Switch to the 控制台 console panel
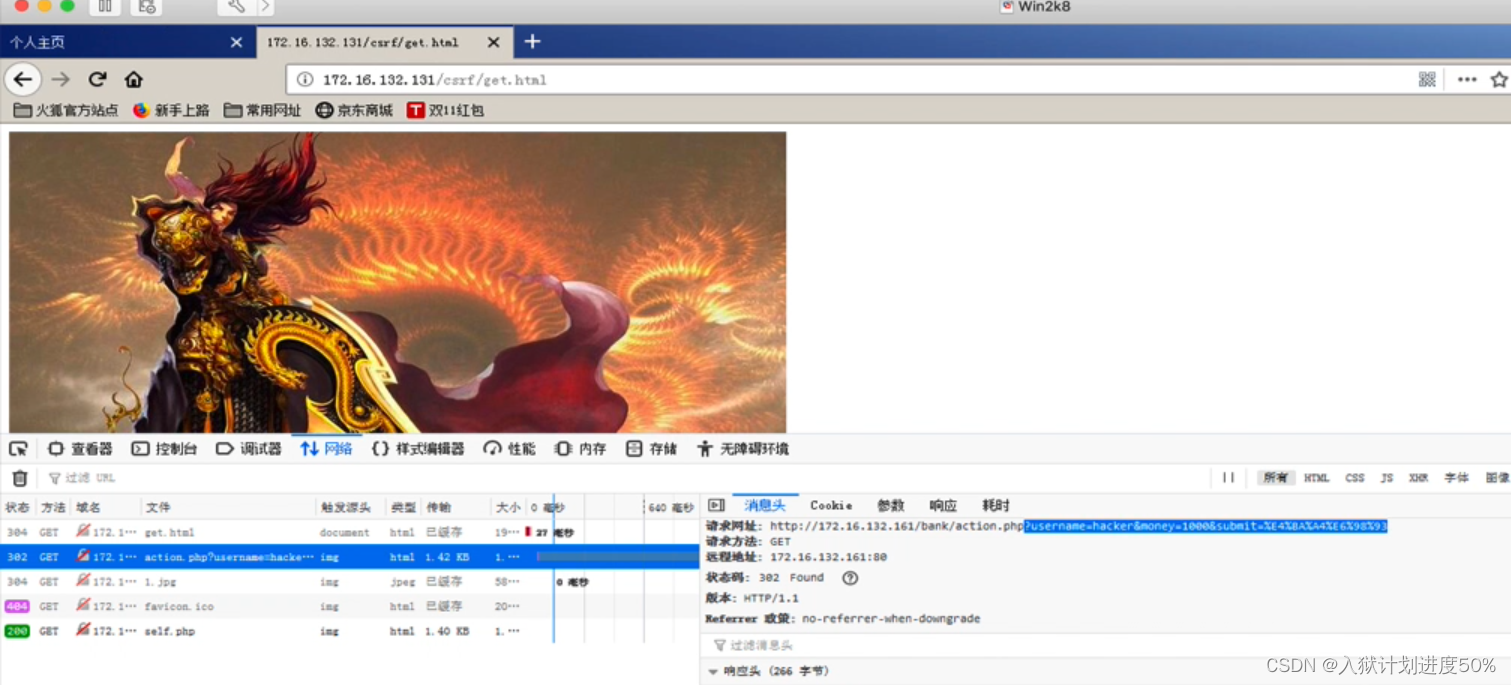The image size is (1511, 685). pyautogui.click(x=165, y=449)
